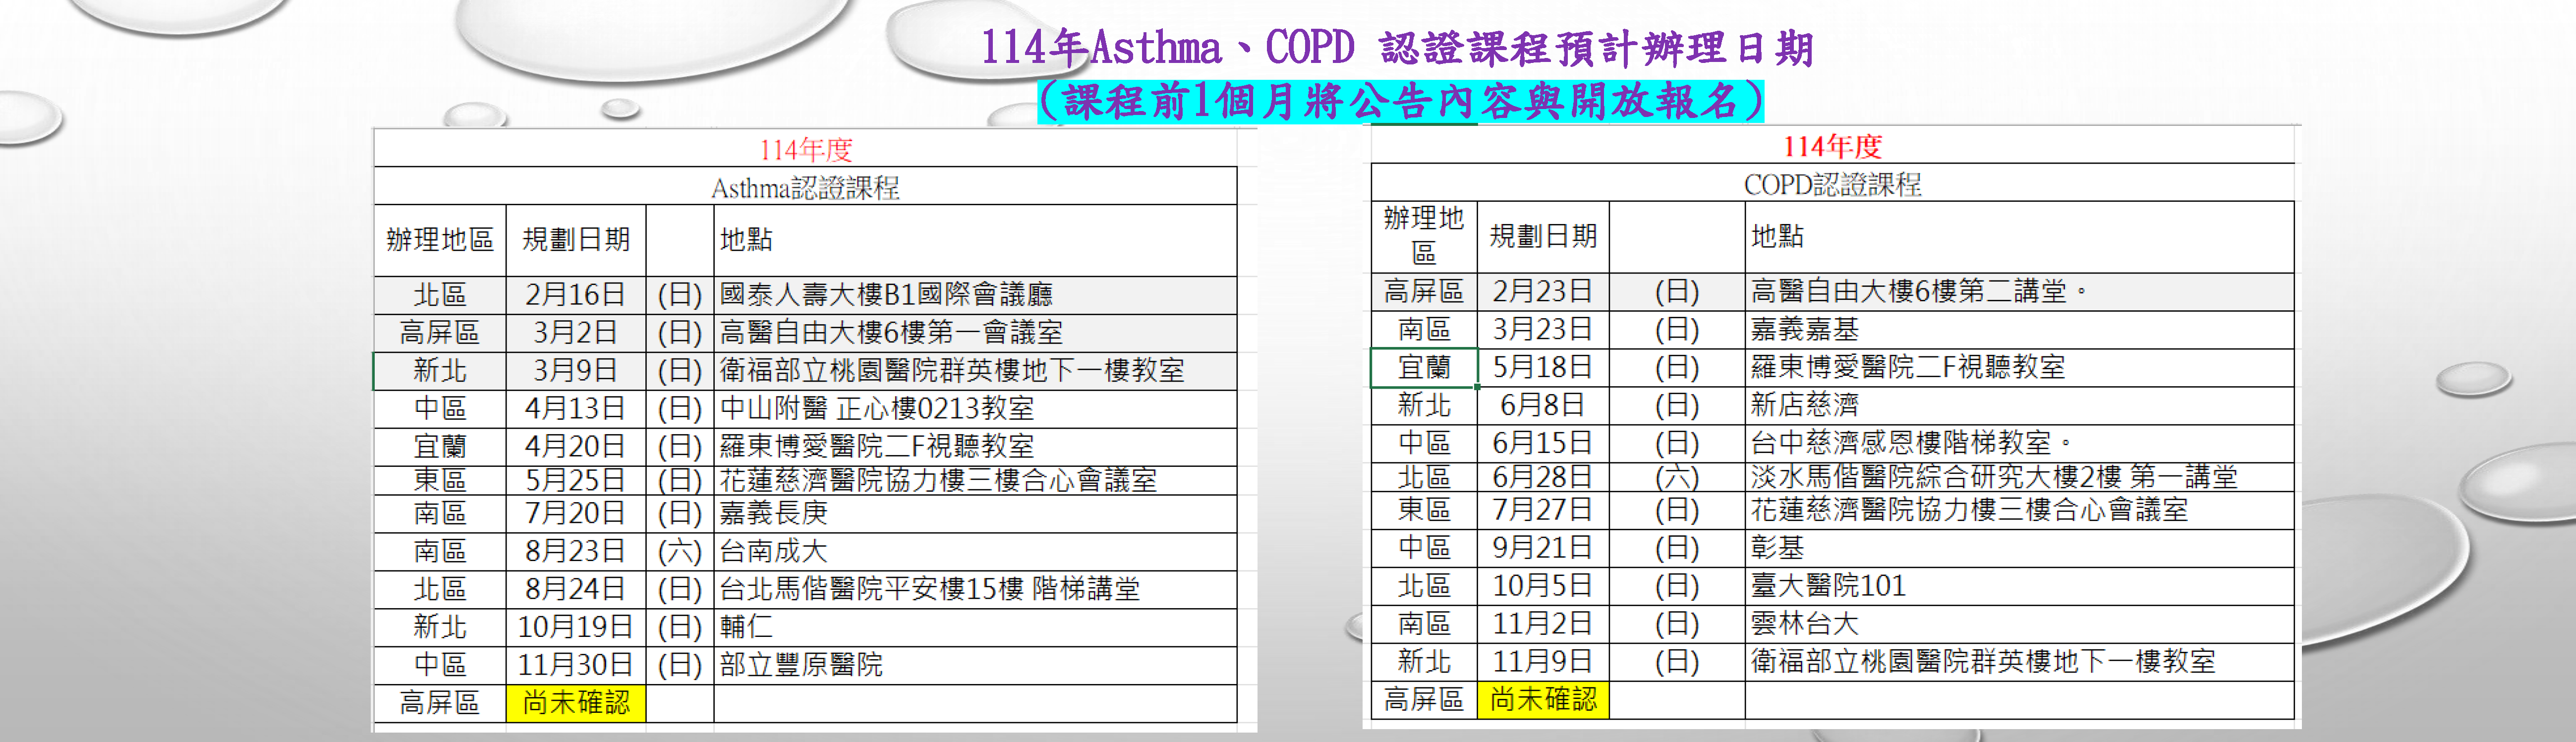Click COPD date cell '10月5日'
The image size is (2576, 742).
coord(1543,586)
